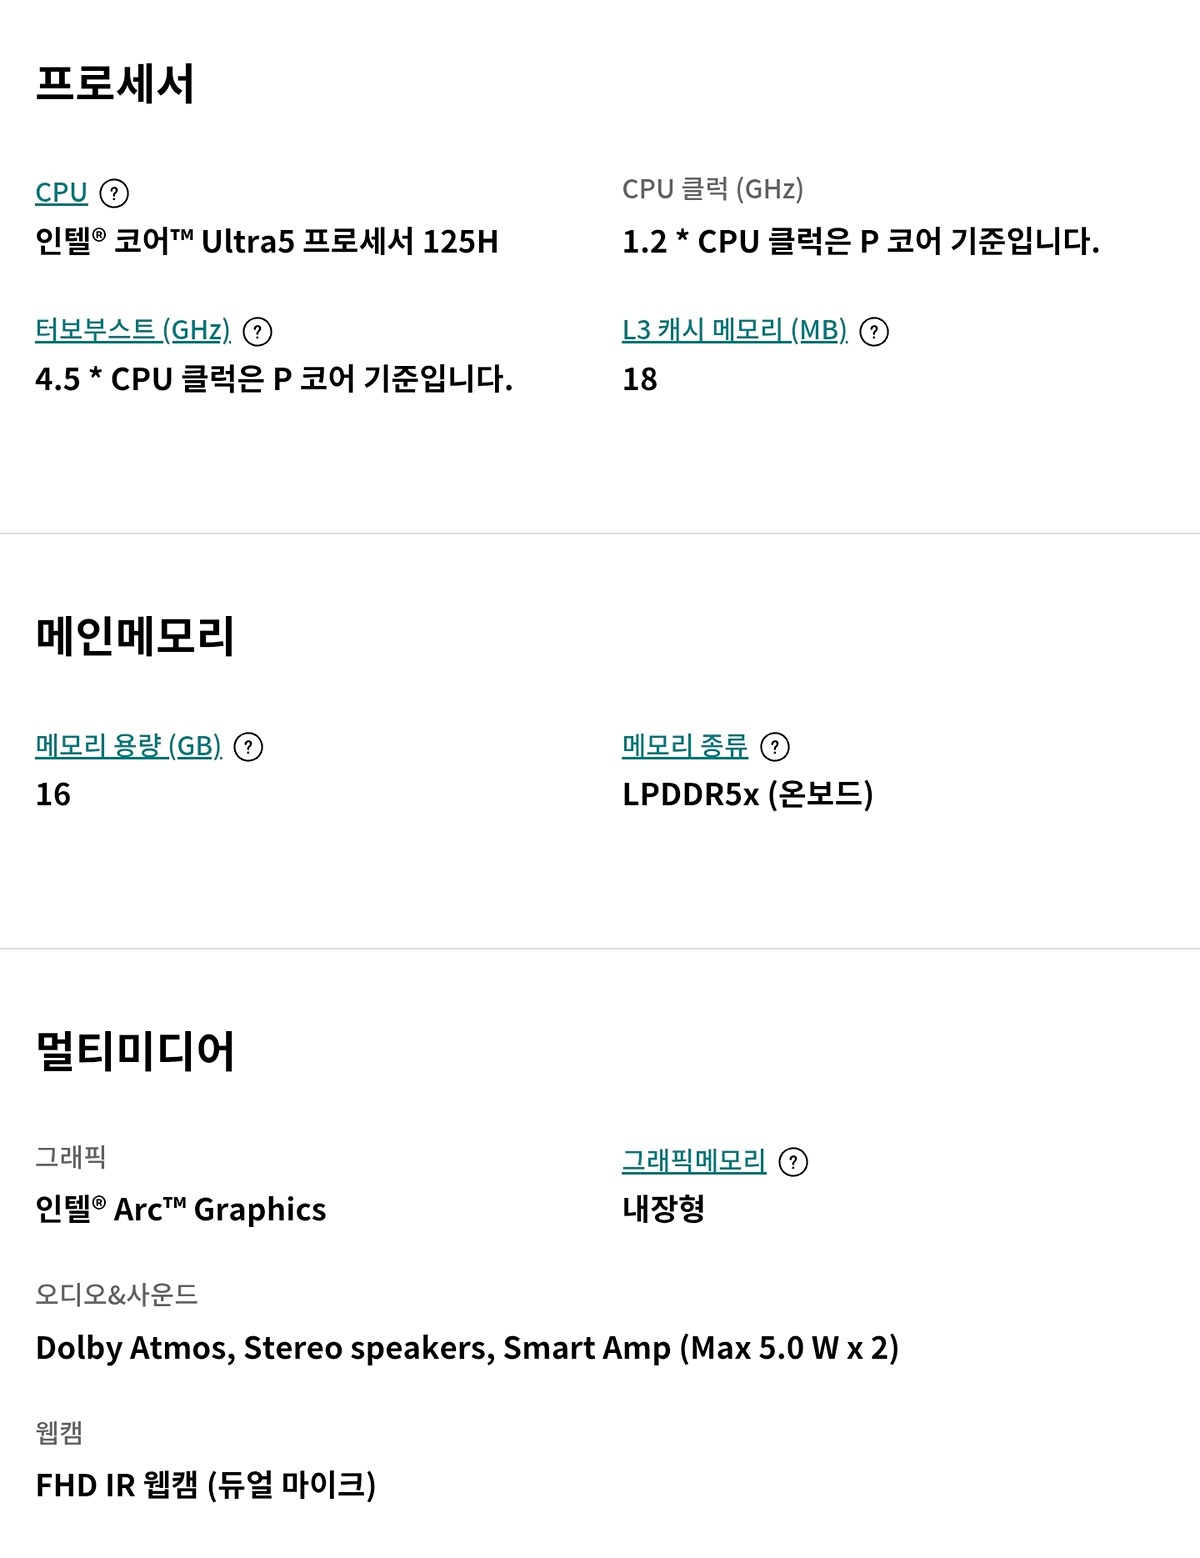Click the FHD IR 웹캠 spec text
Viewport: 1200px width, 1558px height.
point(205,1485)
